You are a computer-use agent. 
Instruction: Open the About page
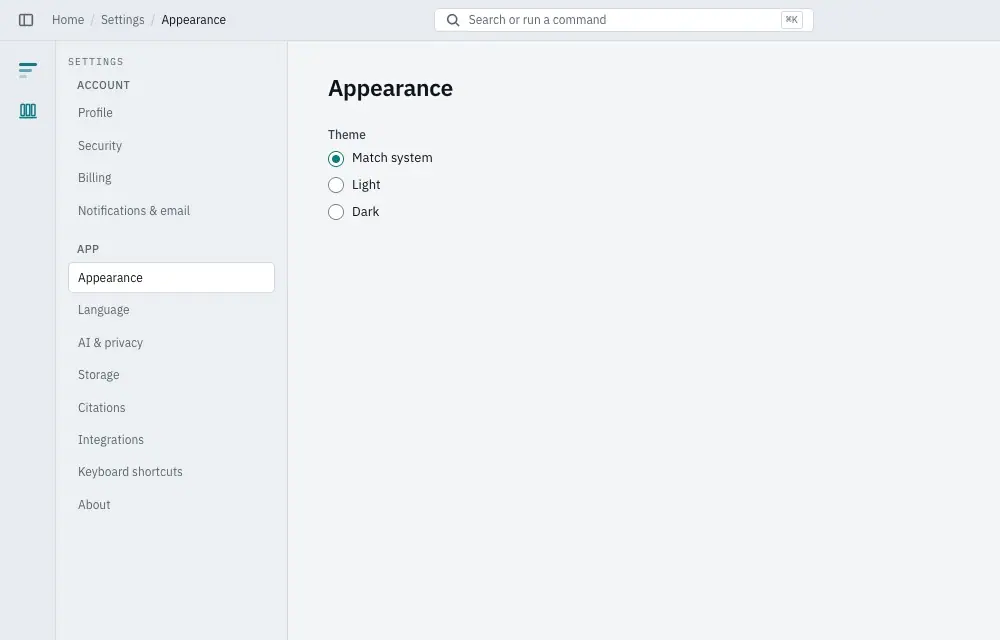(171, 505)
